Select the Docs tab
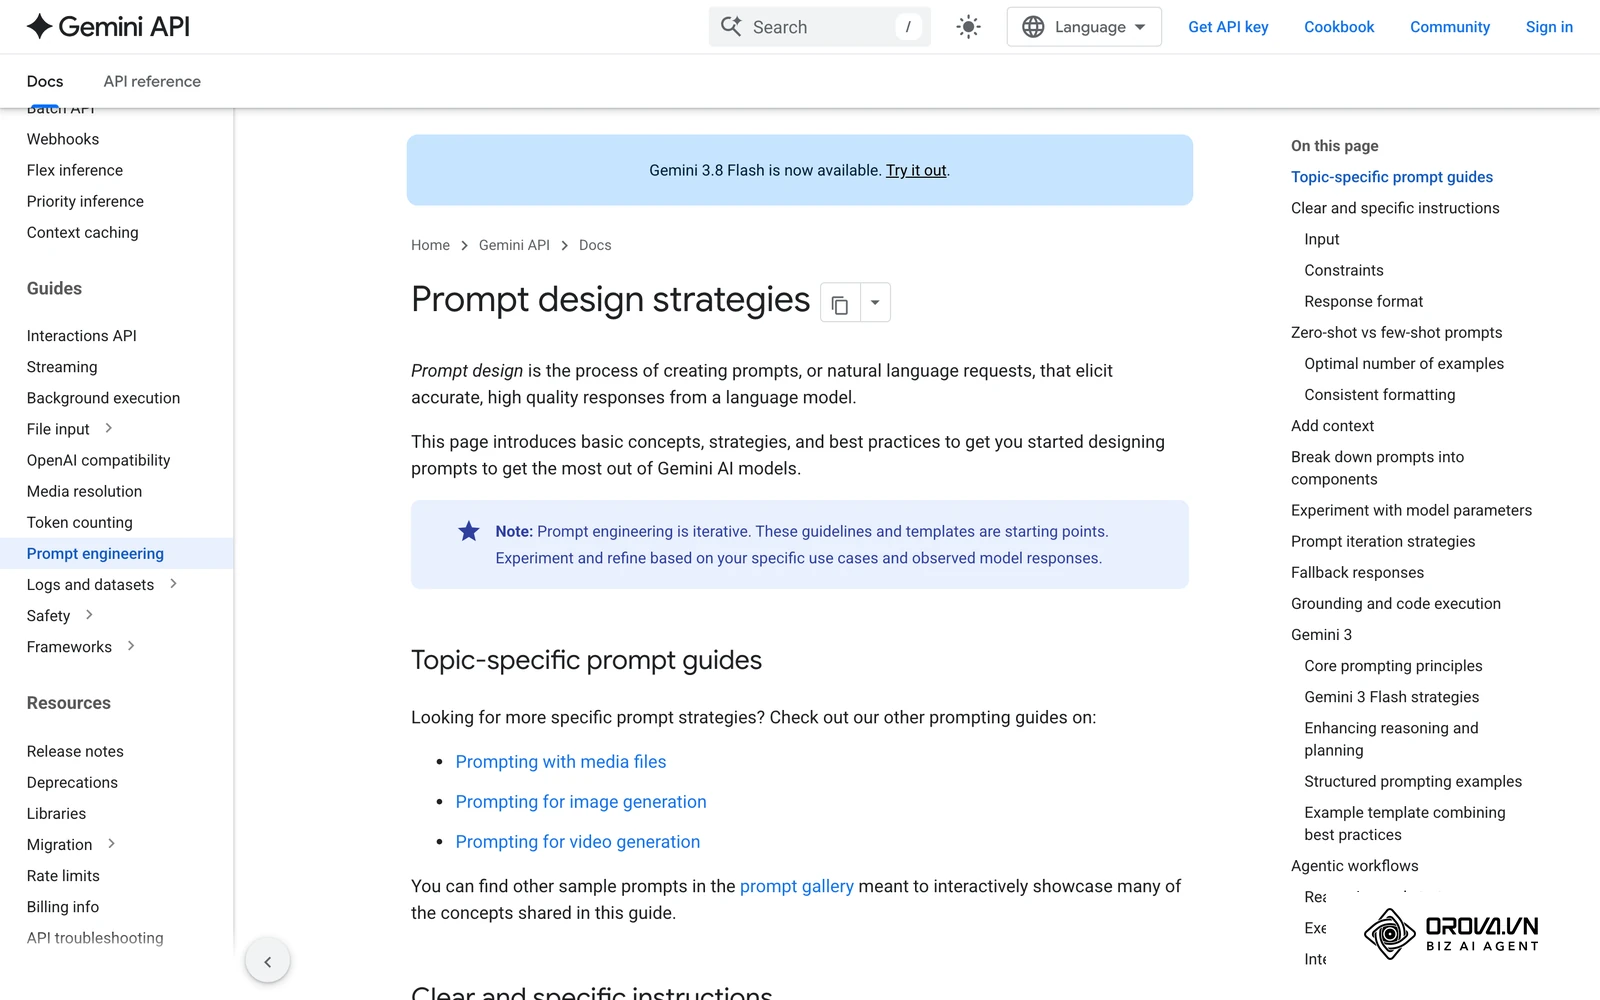1600x1000 pixels. coord(45,81)
